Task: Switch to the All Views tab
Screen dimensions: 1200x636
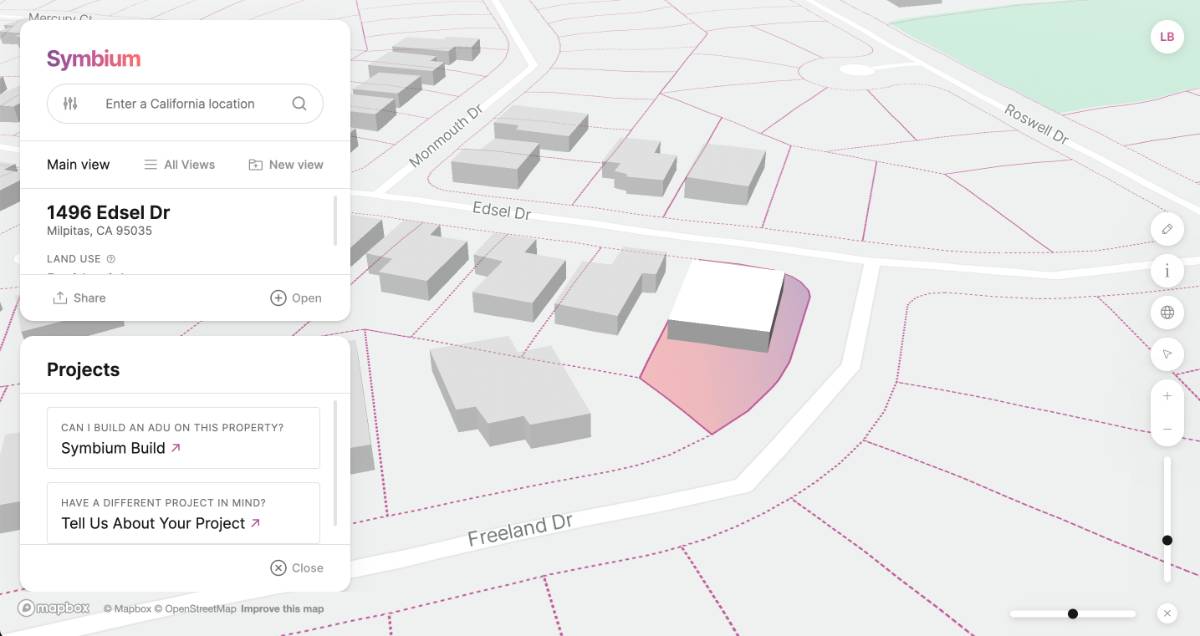Action: [x=180, y=164]
